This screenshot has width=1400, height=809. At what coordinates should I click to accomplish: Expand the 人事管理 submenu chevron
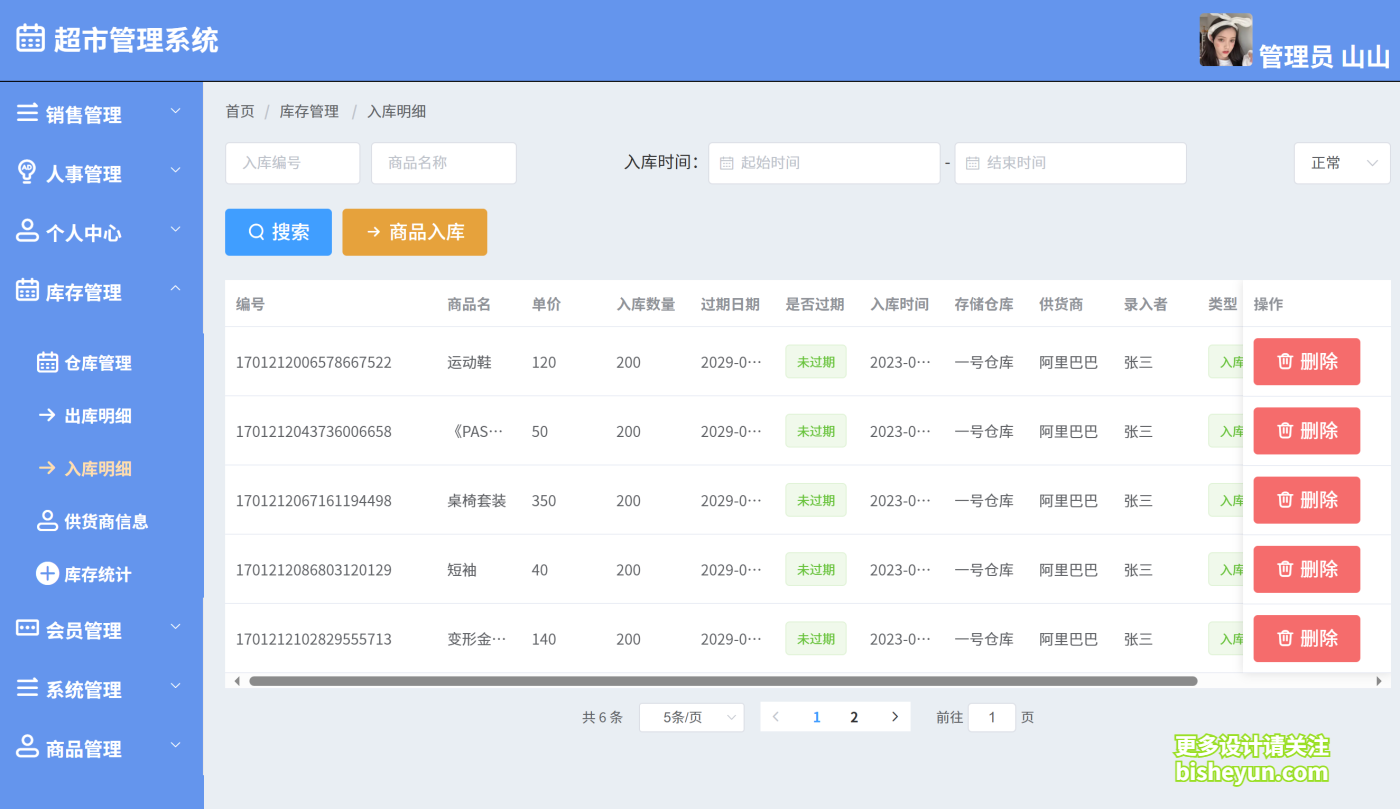pos(175,170)
